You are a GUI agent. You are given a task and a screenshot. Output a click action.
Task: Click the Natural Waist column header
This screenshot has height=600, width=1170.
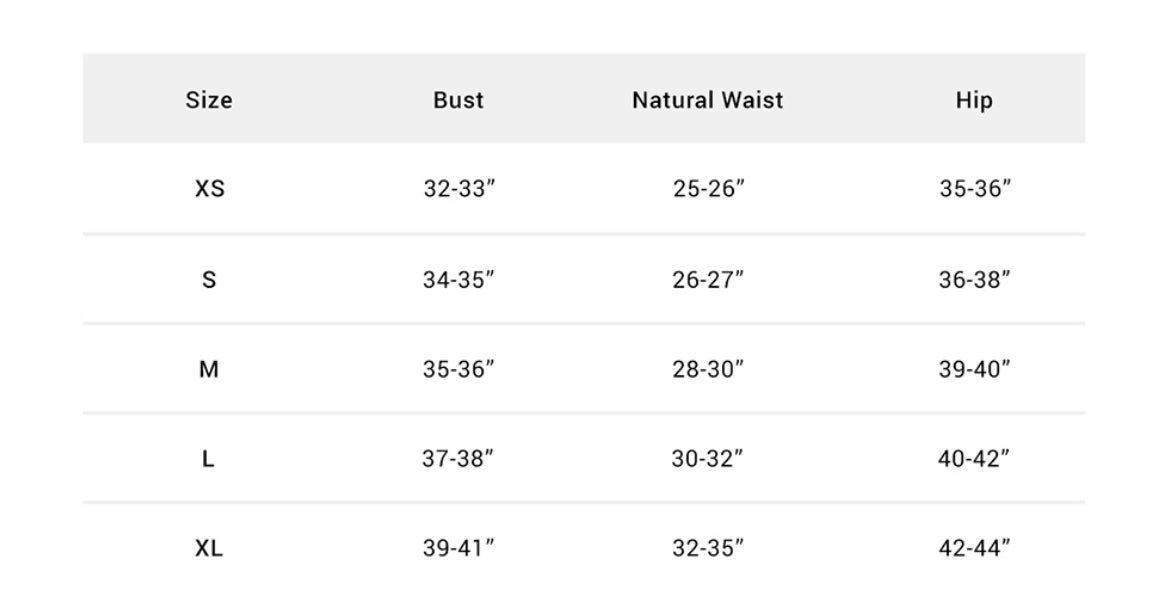pyautogui.click(x=708, y=100)
